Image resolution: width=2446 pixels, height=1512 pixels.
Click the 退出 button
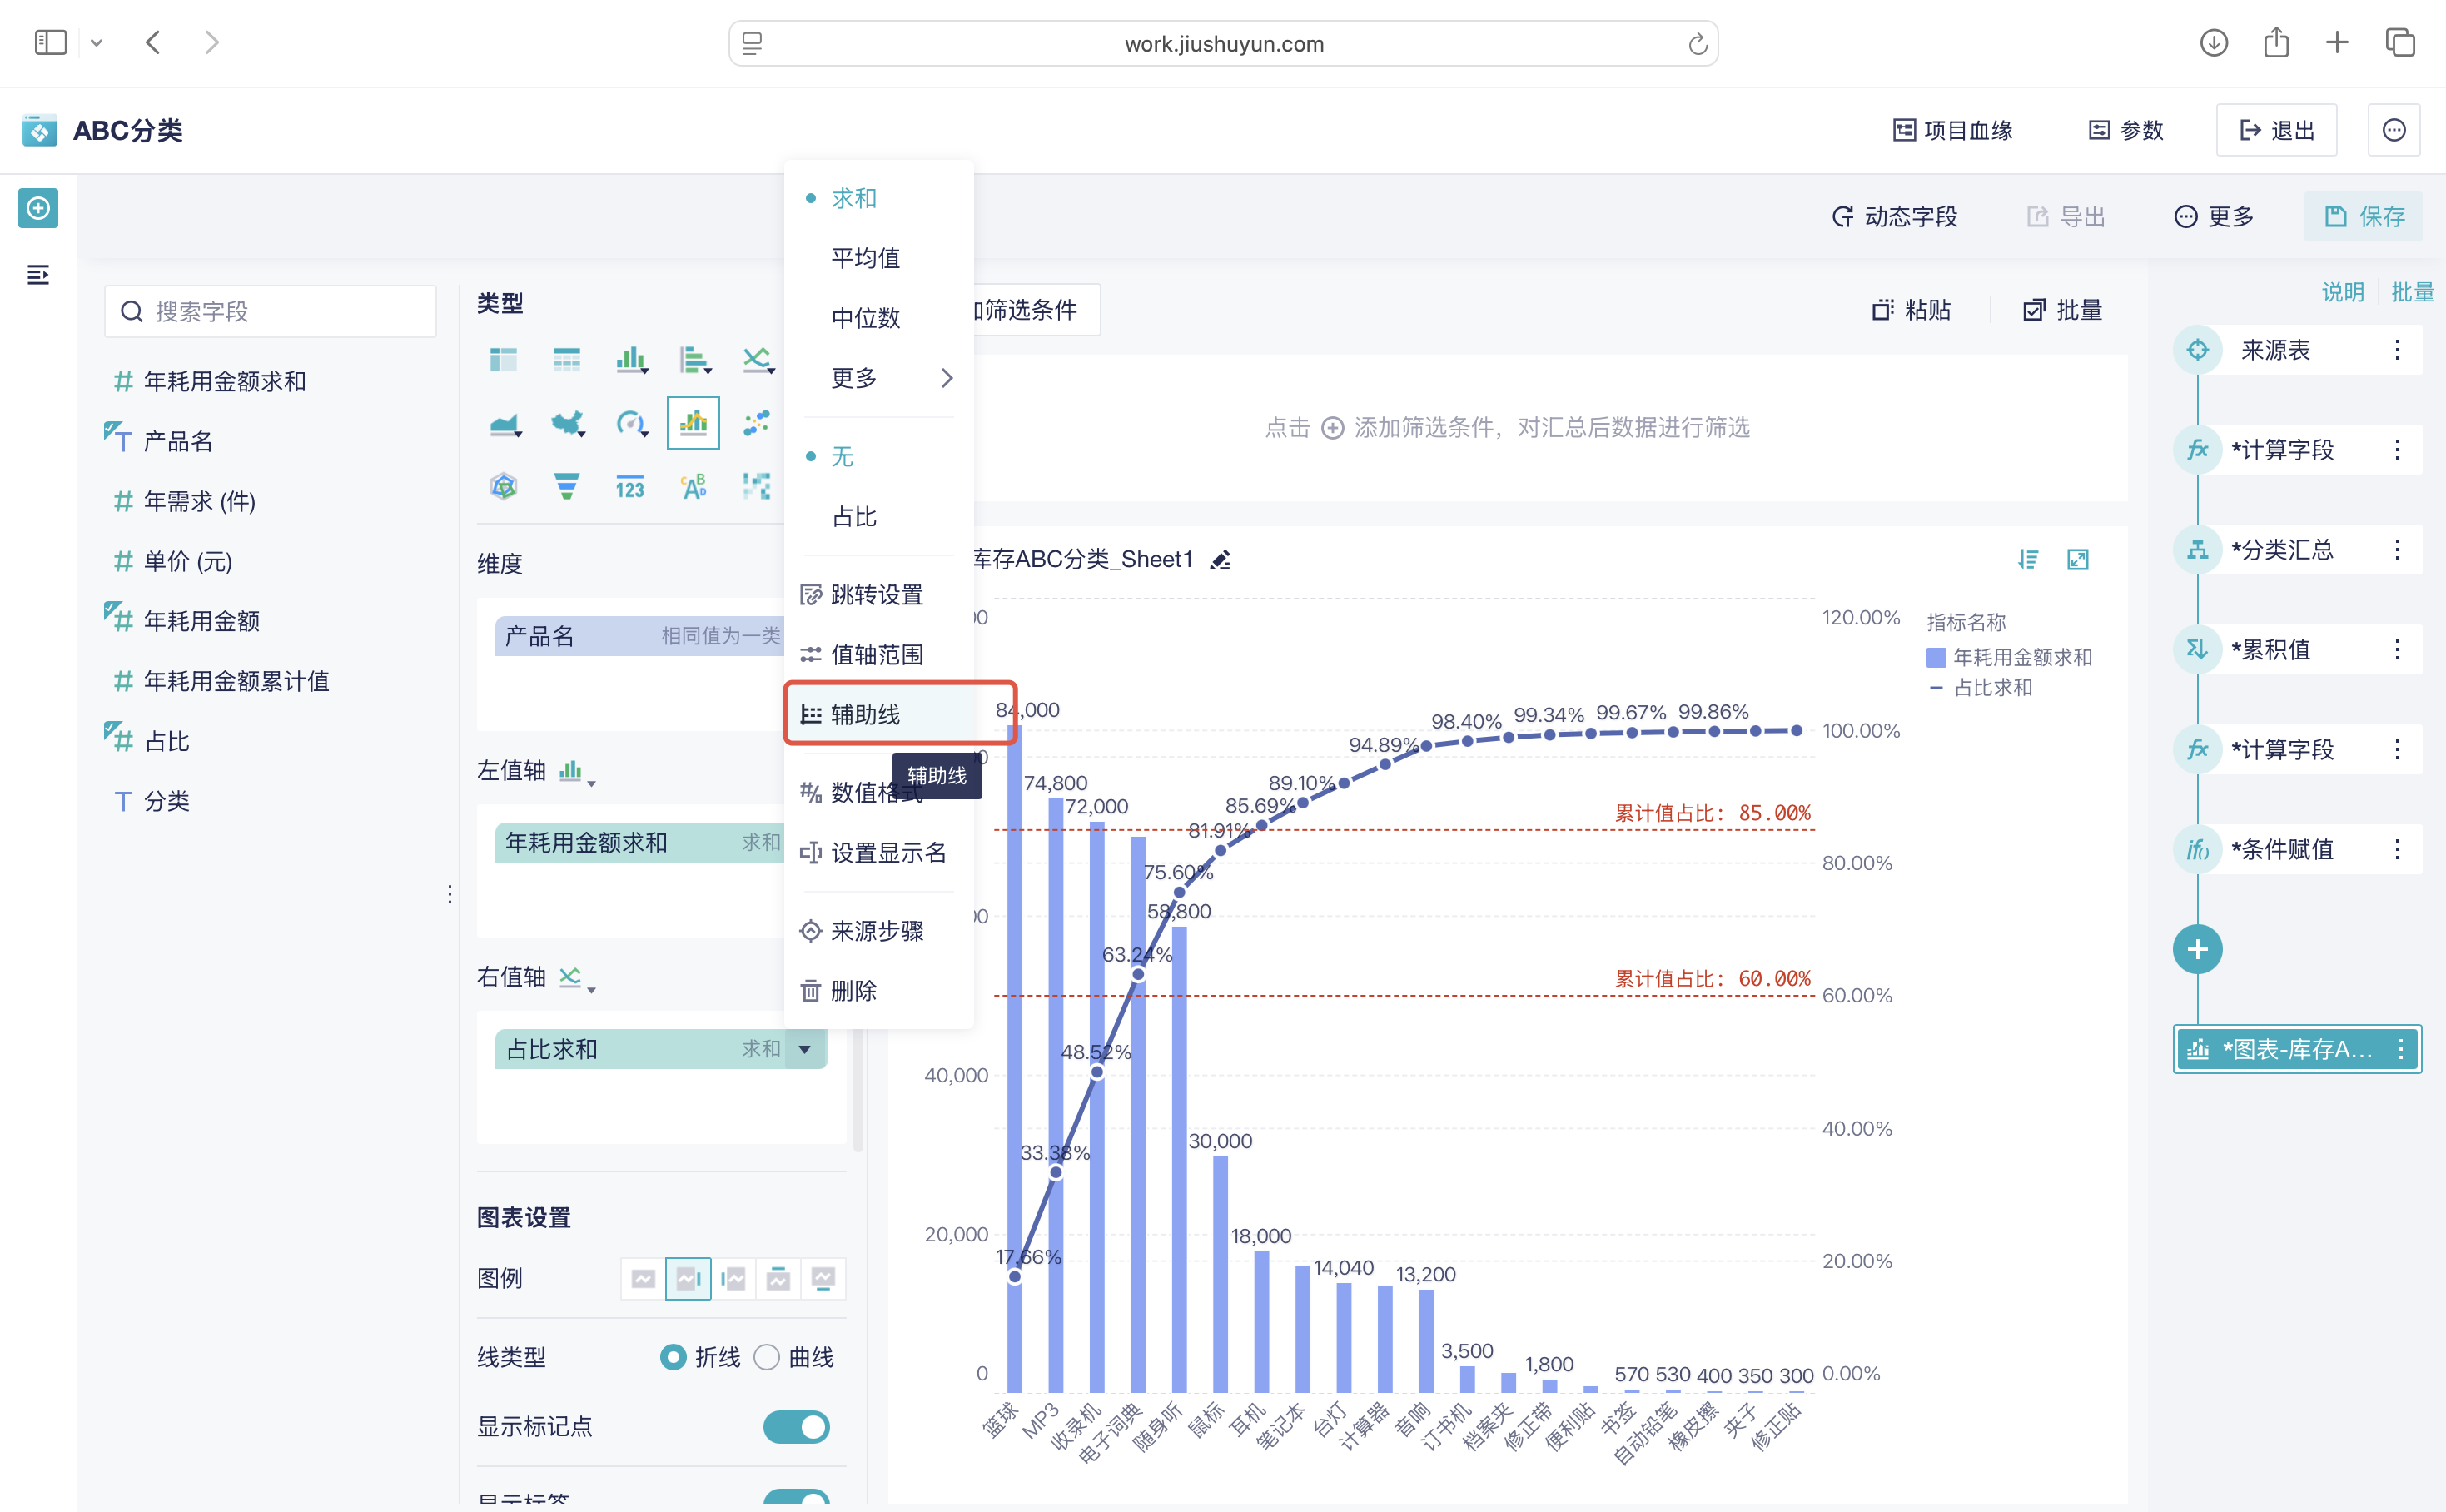(x=2277, y=129)
